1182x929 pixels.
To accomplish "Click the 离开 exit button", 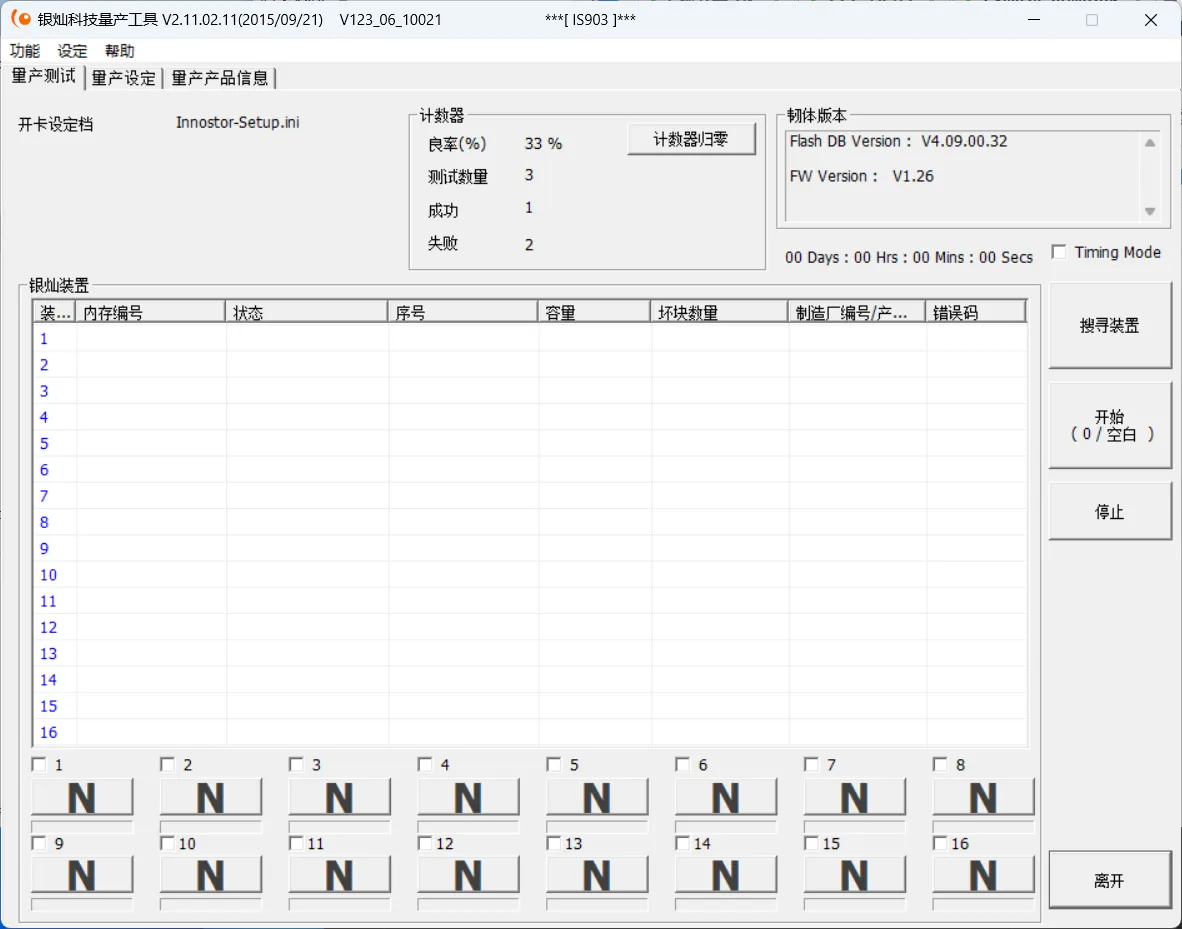I will pos(1110,880).
